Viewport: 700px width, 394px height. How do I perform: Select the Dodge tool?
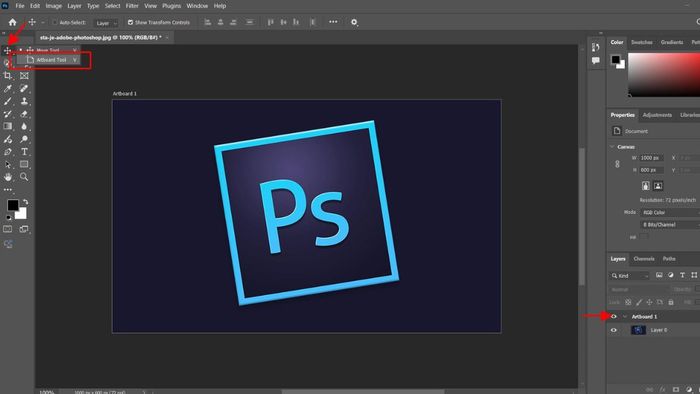coord(24,139)
